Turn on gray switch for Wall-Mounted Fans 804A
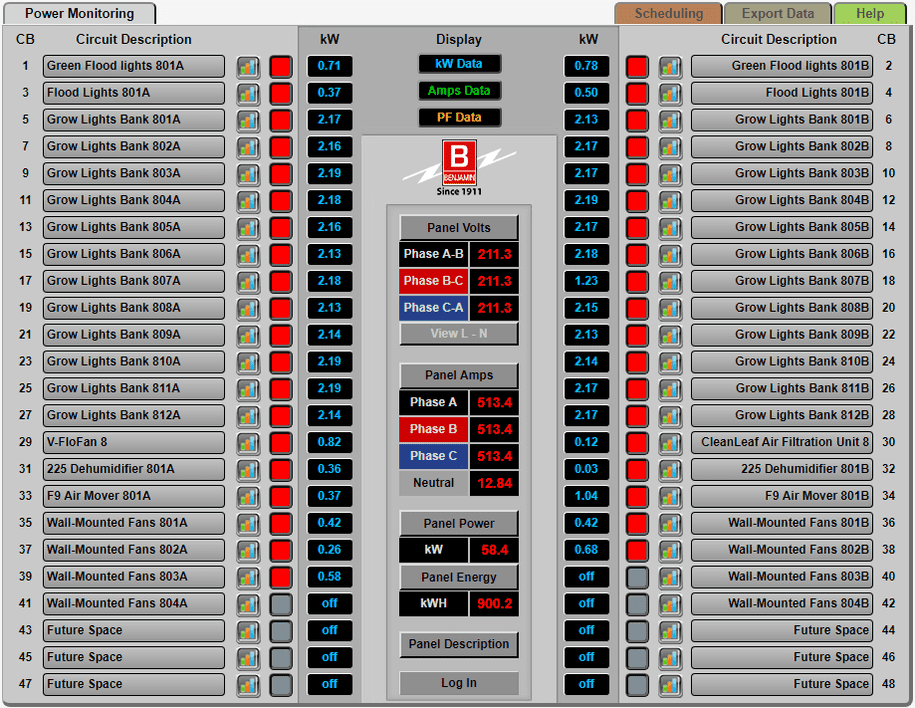The height and width of the screenshot is (708, 915). 281,604
